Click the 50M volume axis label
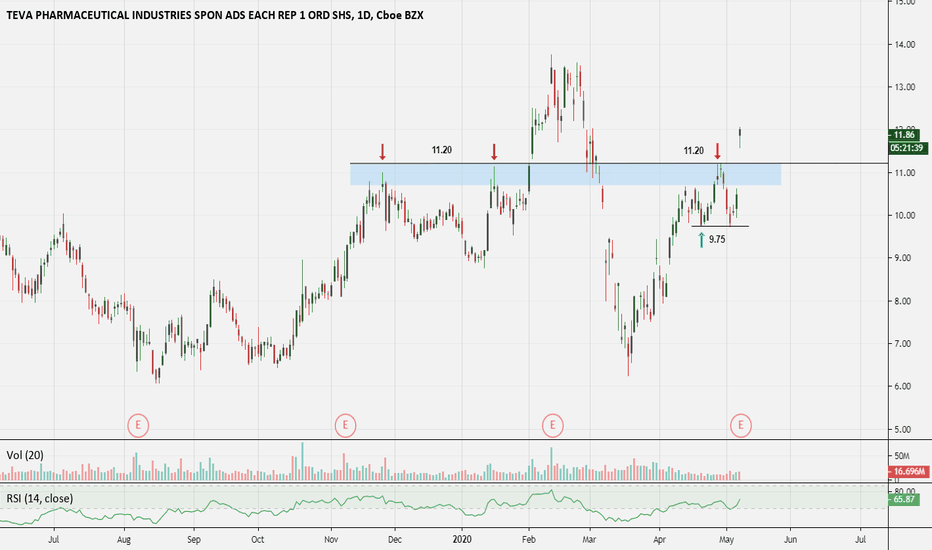Screen dimensions: 932x550 pyautogui.click(x=902, y=456)
